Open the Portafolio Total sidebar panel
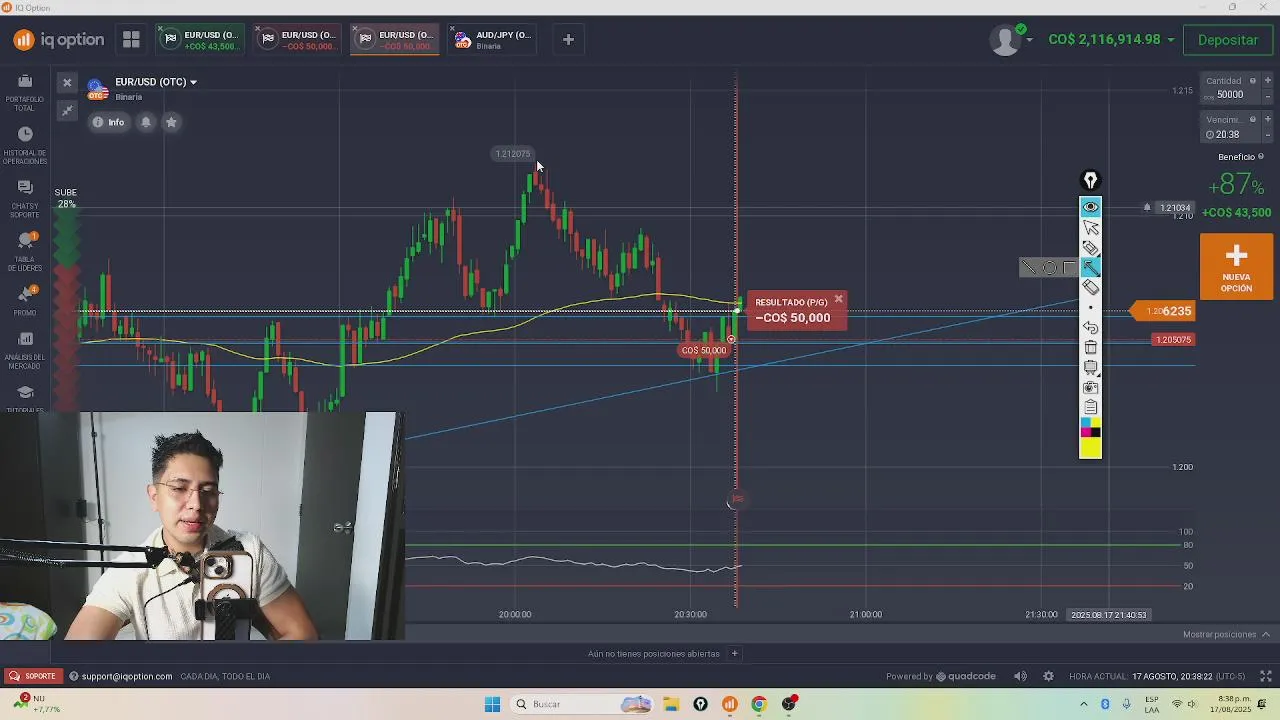 [25, 91]
